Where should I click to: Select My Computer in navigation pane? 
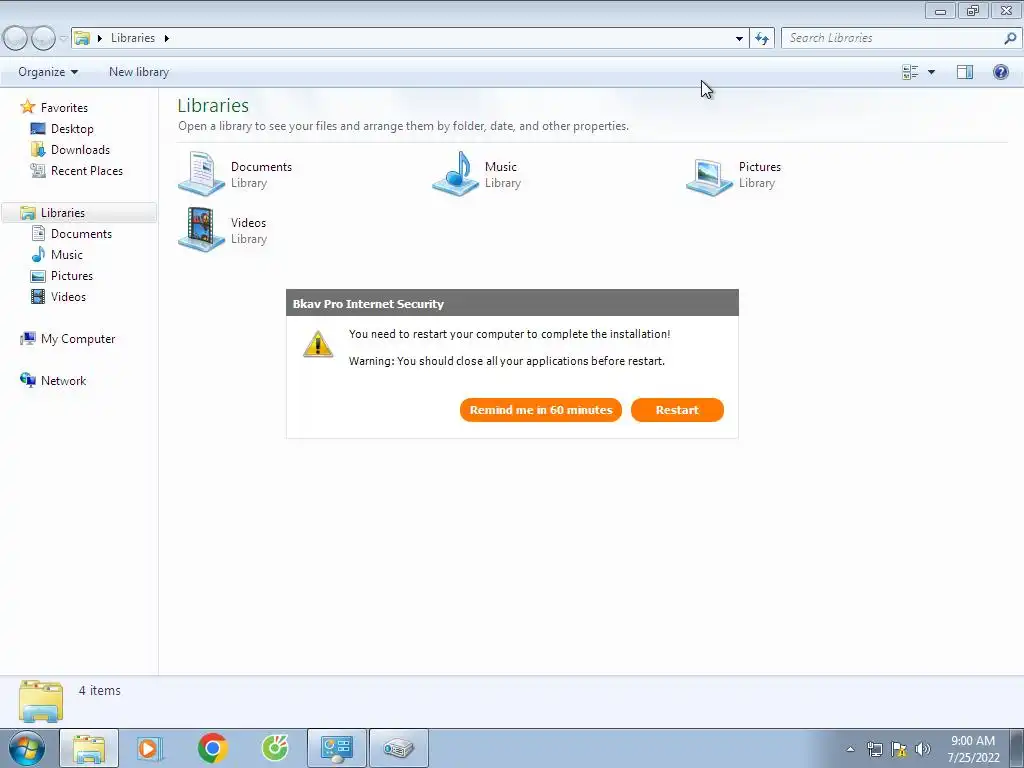point(78,338)
